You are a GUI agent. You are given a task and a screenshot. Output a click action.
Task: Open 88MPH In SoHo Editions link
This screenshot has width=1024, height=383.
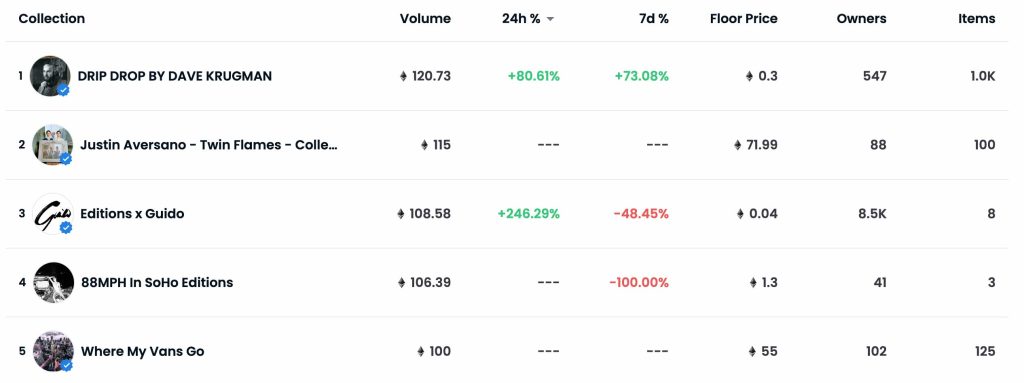pyautogui.click(x=157, y=282)
